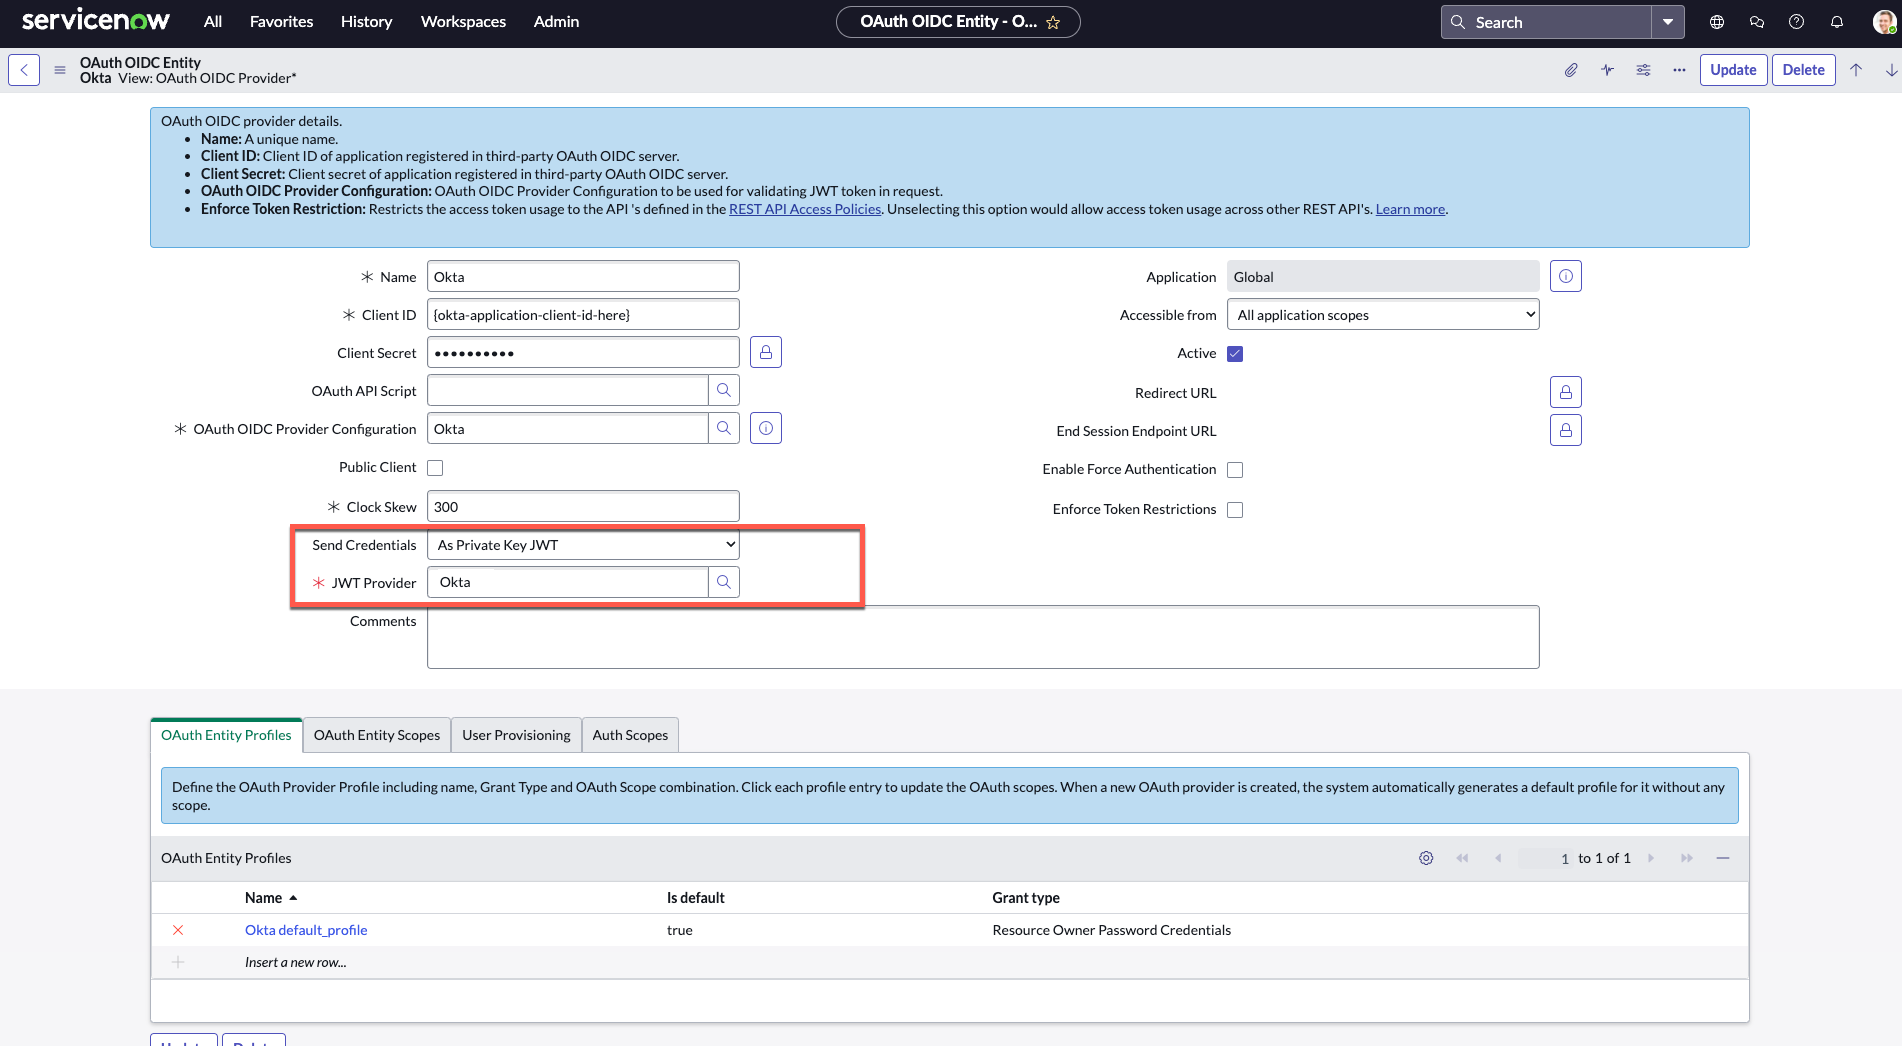
Task: Switch to OAuth Entity Scopes tab
Action: point(377,735)
